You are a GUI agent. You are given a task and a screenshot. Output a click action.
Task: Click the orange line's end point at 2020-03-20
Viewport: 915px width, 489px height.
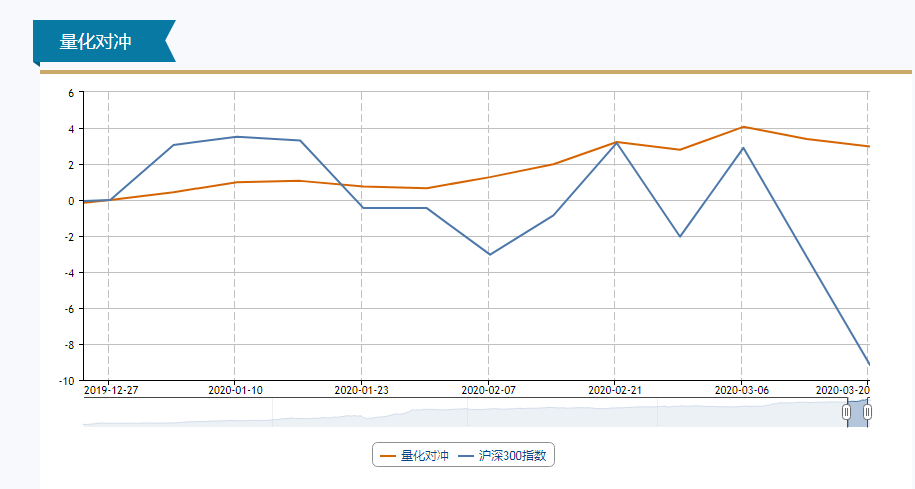tap(868, 146)
